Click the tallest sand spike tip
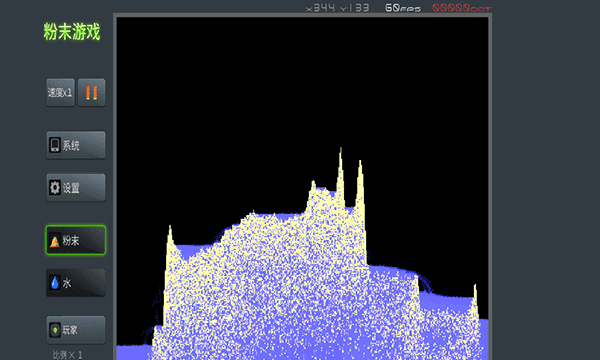The height and width of the screenshot is (360, 600). [341, 150]
